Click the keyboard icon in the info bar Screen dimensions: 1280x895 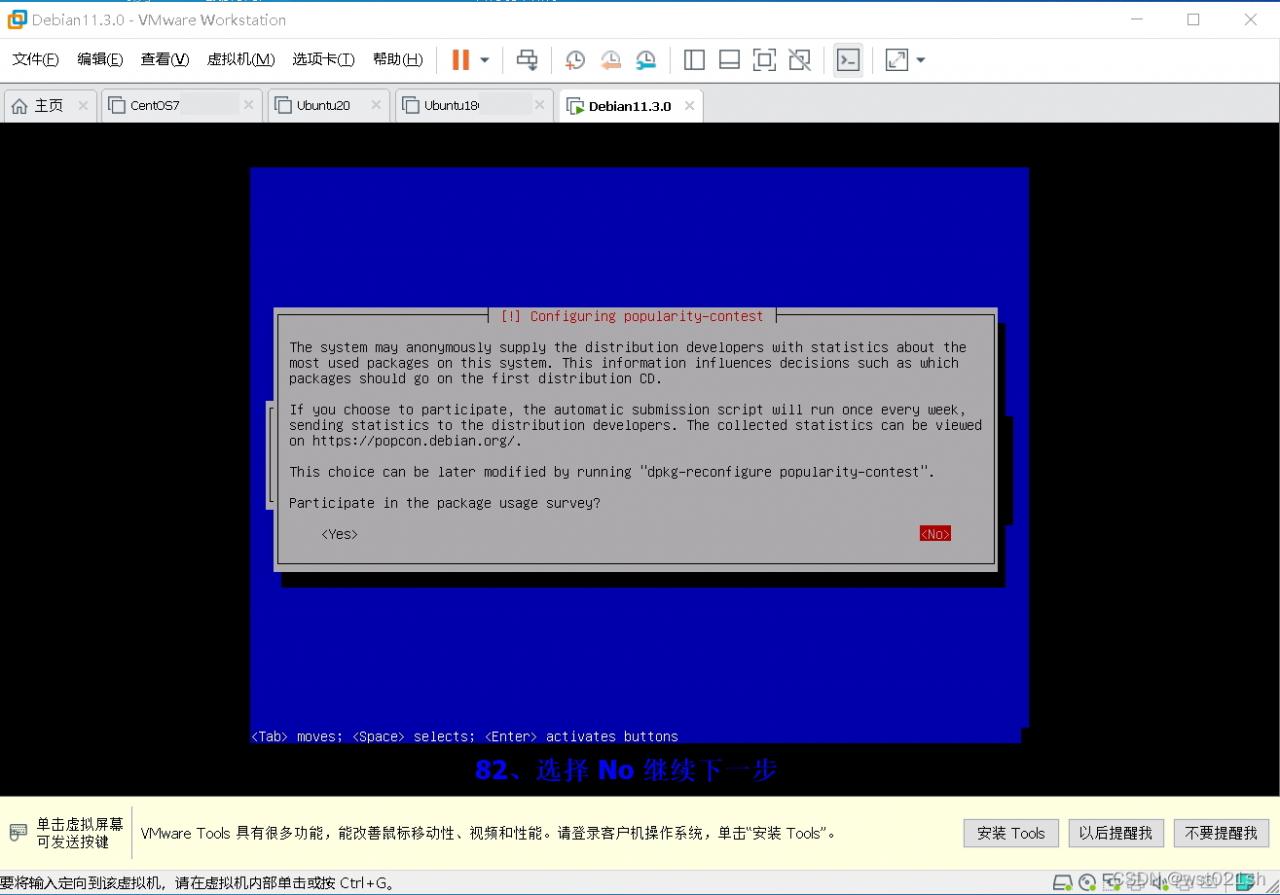pos(18,833)
